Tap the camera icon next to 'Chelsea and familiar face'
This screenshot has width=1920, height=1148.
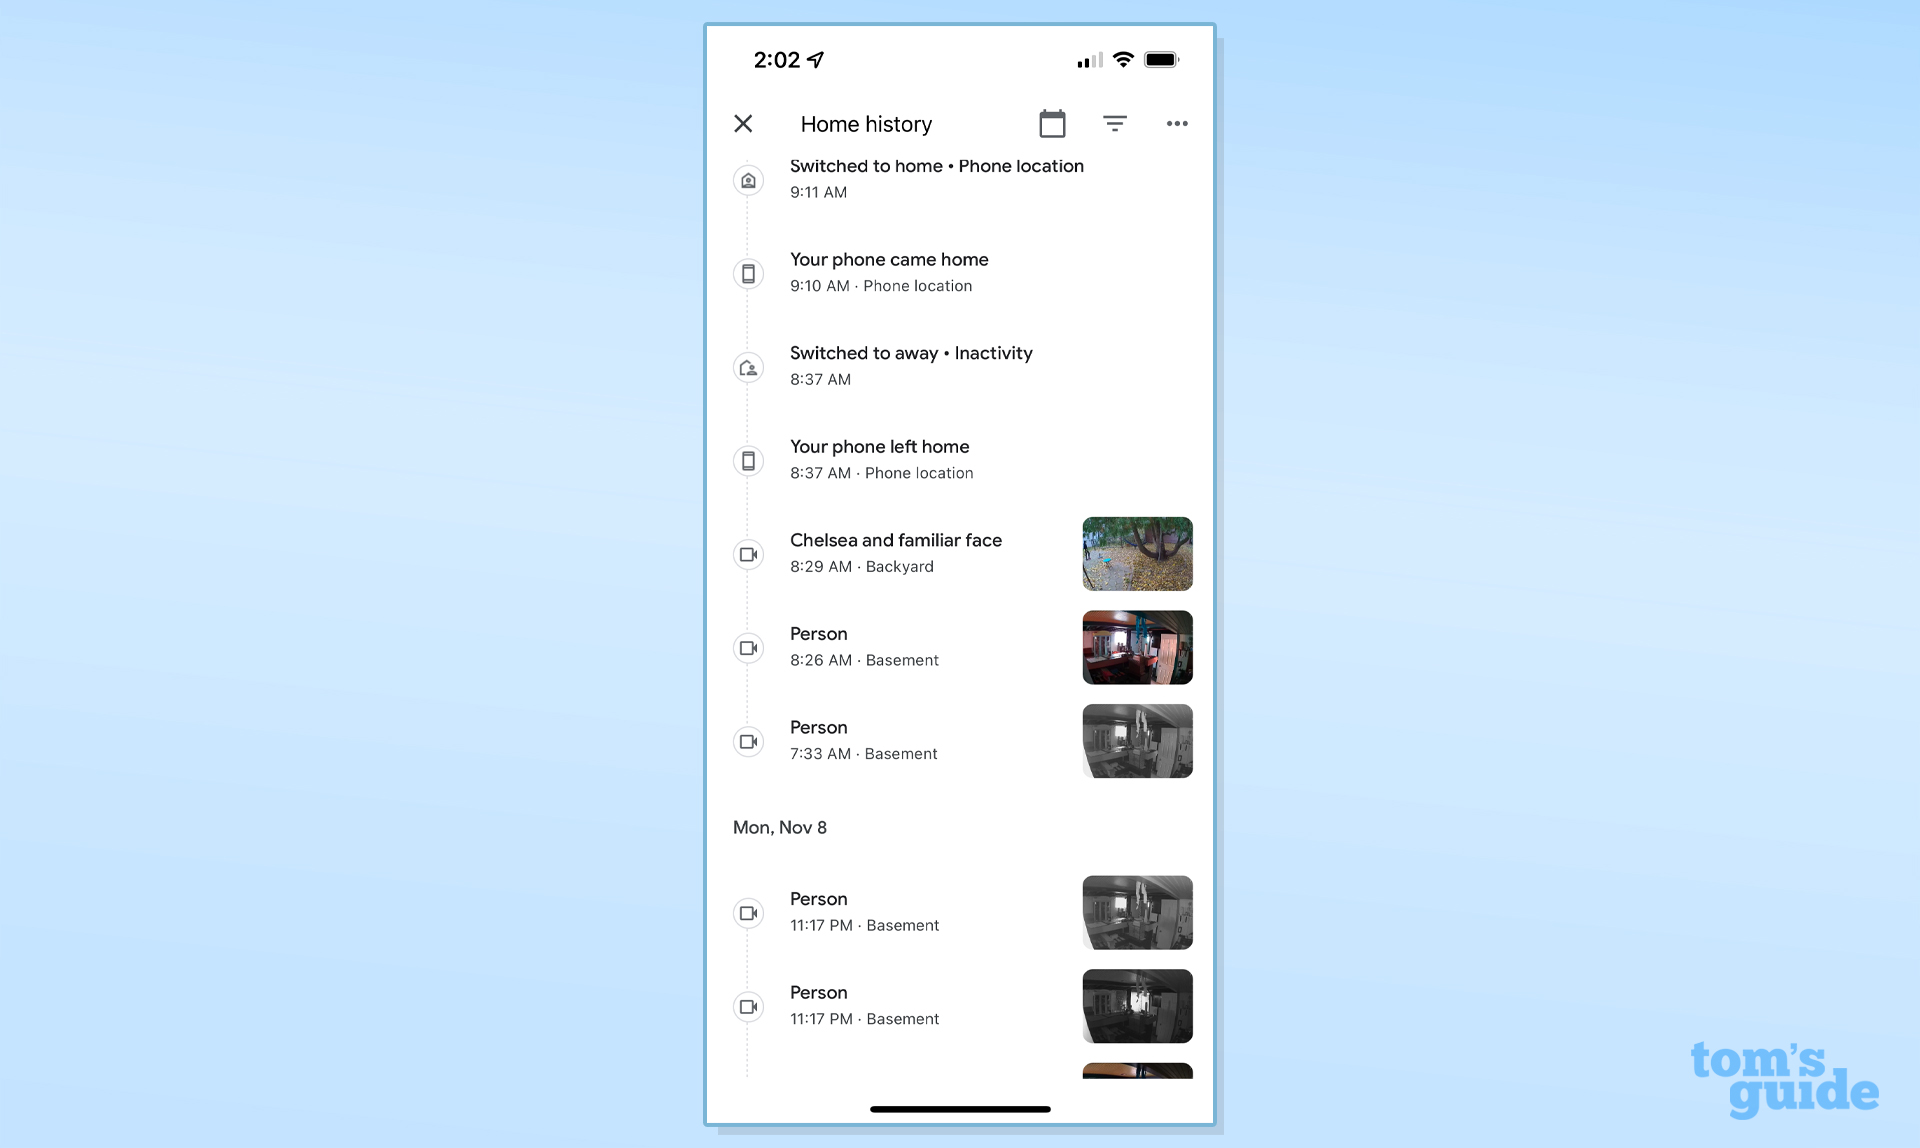749,554
